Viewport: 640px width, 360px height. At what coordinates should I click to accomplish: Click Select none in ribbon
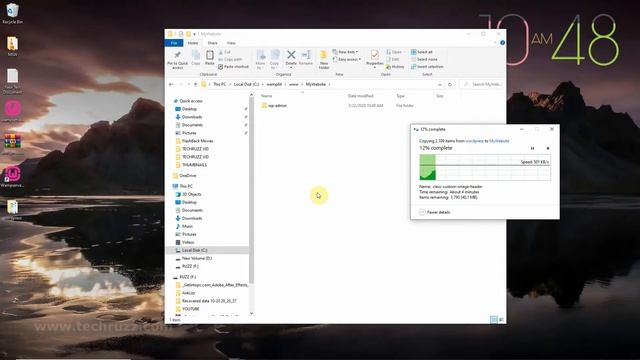(x=424, y=59)
